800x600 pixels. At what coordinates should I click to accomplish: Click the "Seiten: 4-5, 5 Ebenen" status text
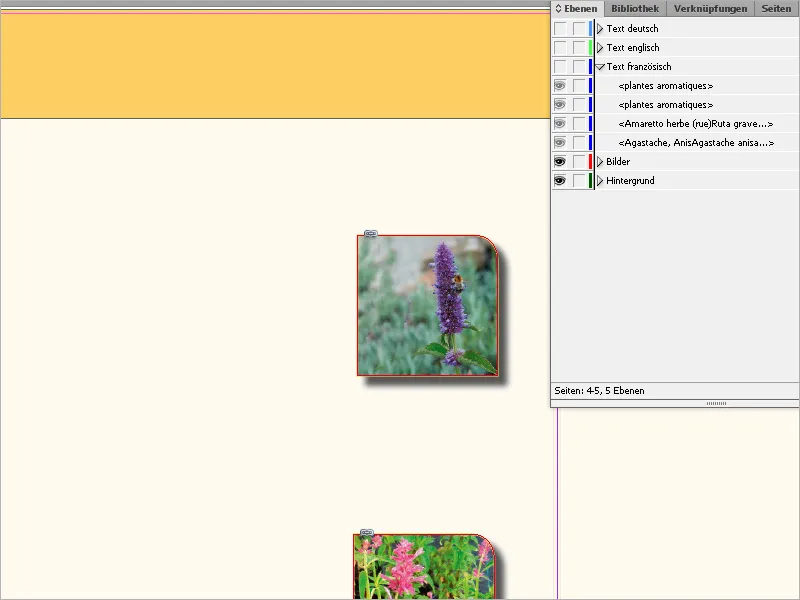pos(599,391)
